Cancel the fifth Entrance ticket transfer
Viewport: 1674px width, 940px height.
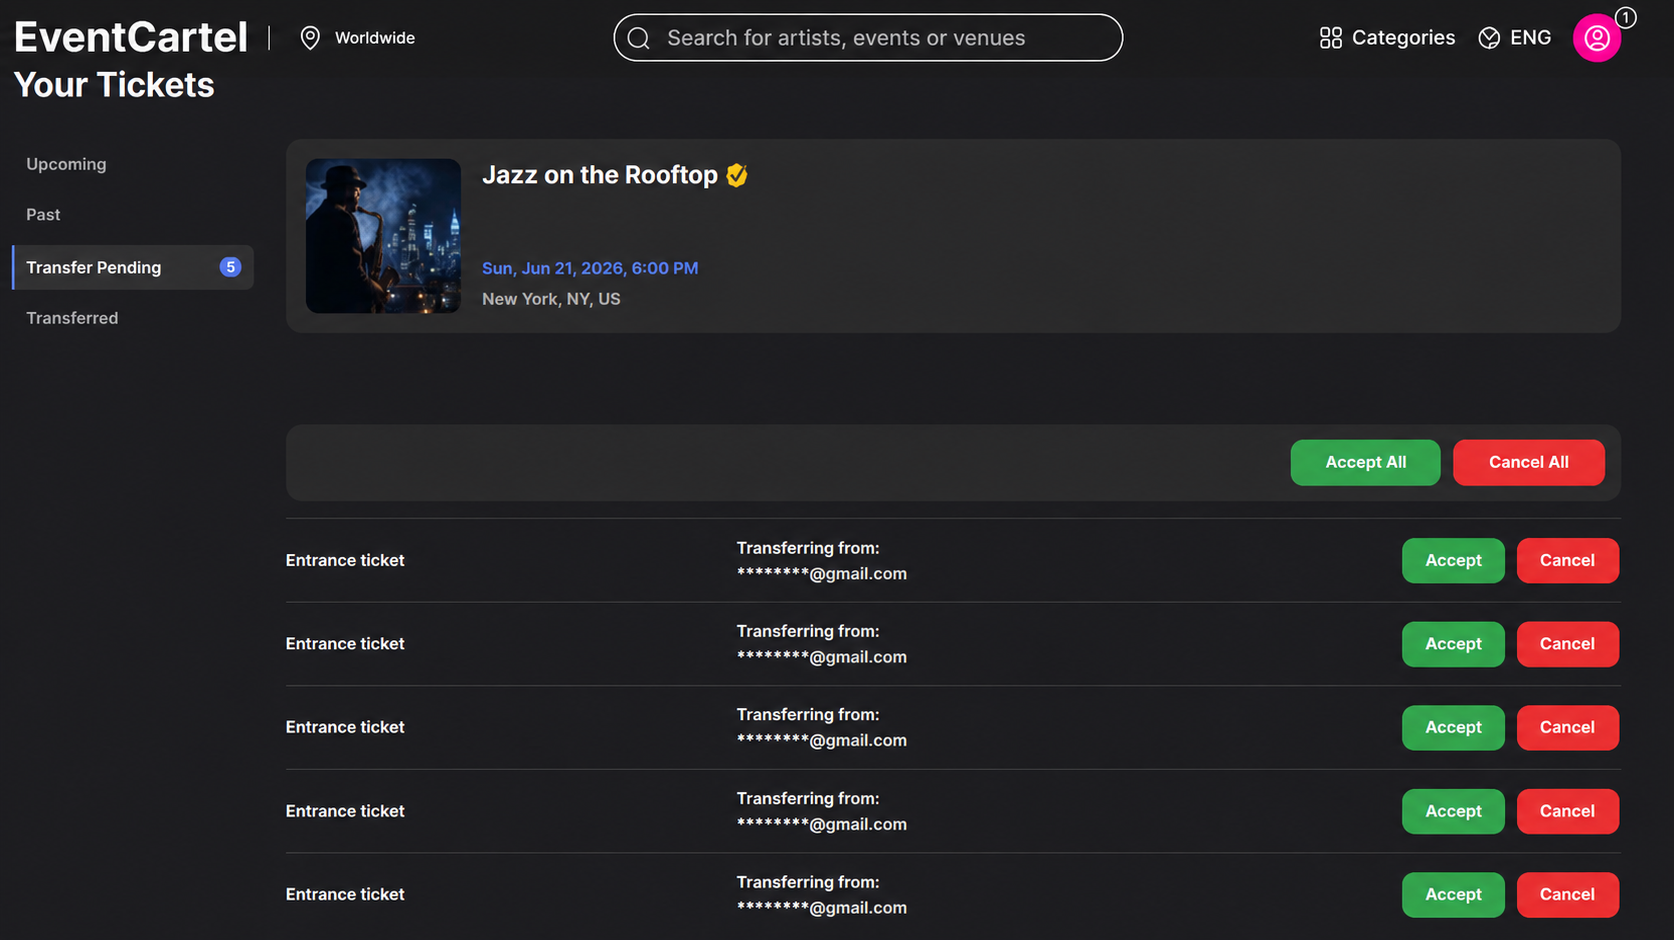(x=1567, y=895)
